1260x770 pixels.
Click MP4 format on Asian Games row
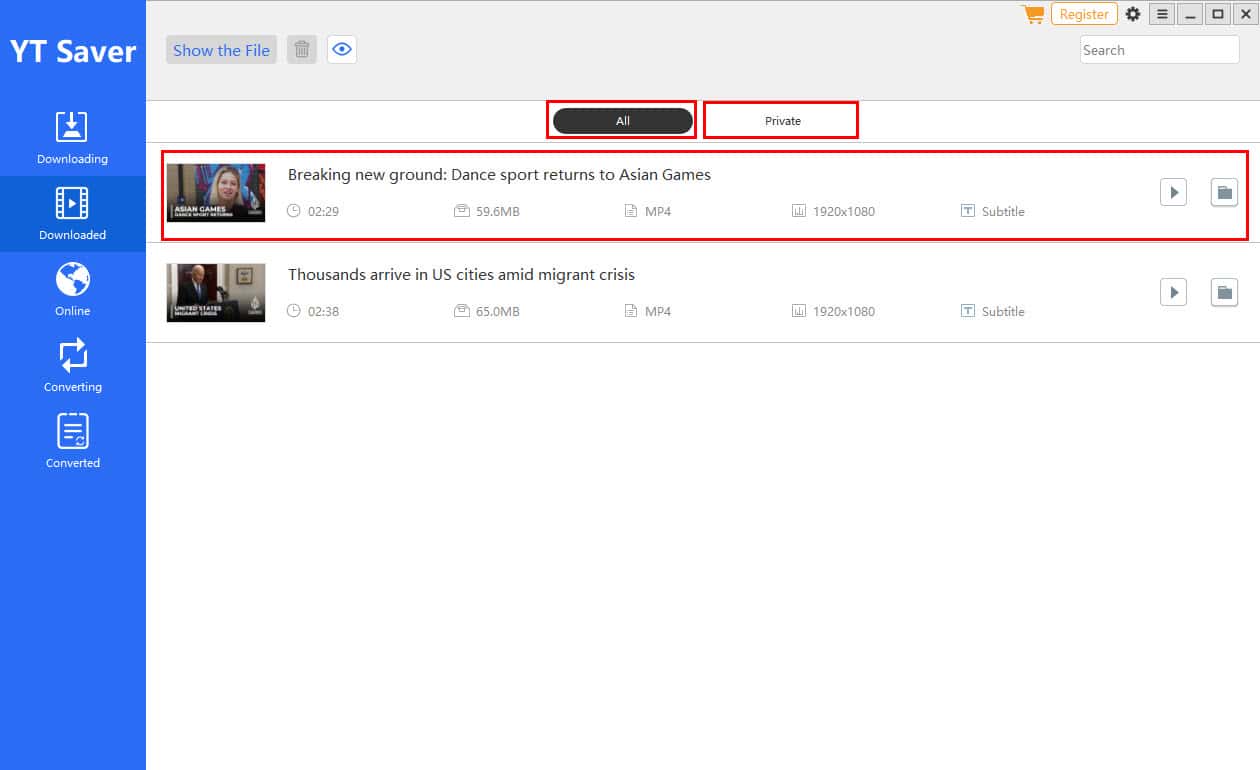click(x=658, y=212)
